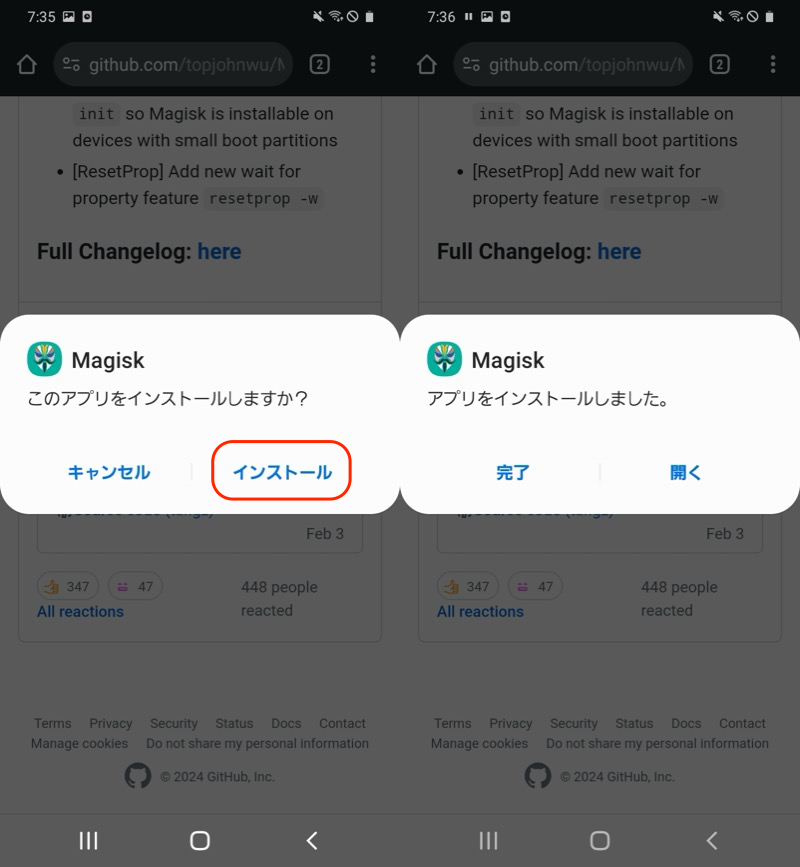This screenshot has height=867, width=800.
Task: Tap browser home icon on left phone
Action: pos(27,65)
